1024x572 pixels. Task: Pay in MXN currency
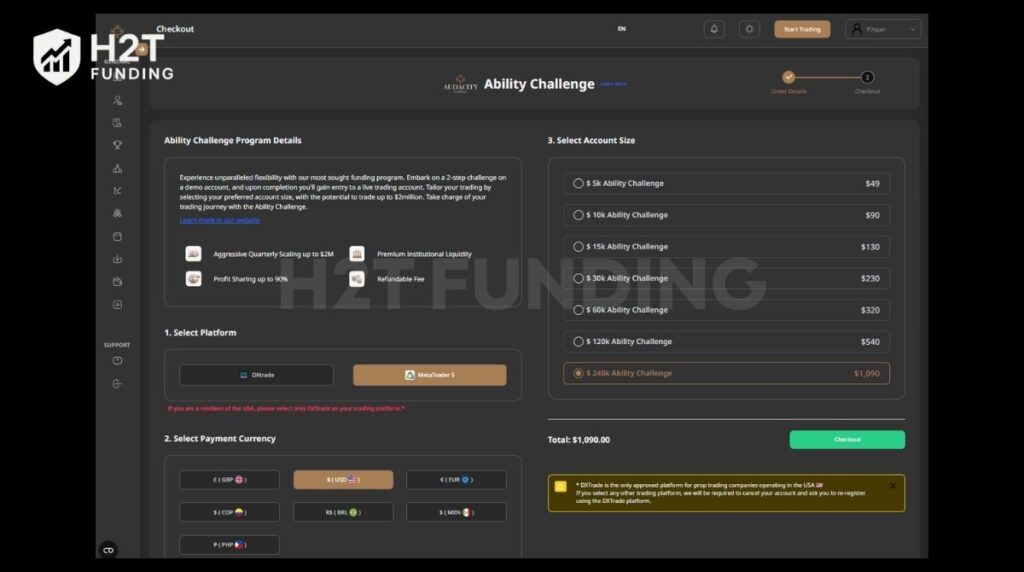pyautogui.click(x=456, y=512)
